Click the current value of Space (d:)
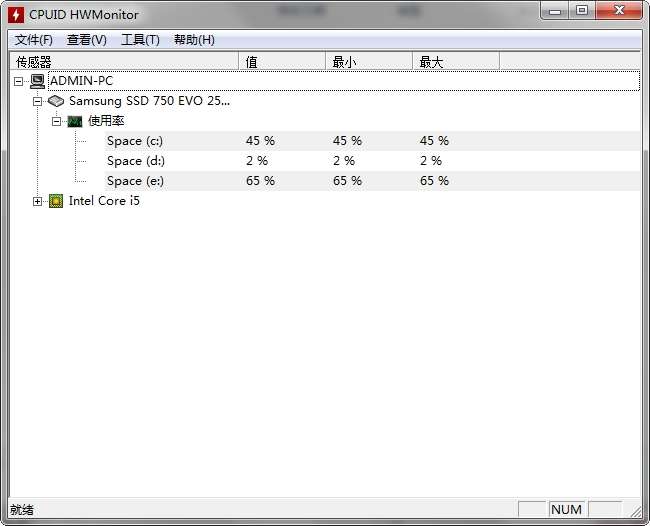Screen dimensions: 650x526 pos(257,161)
